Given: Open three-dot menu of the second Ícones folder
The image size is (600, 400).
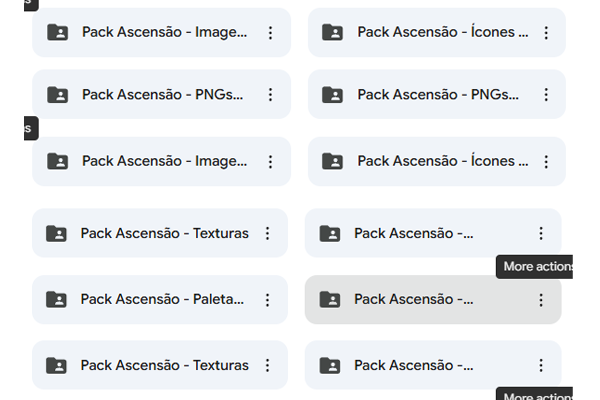Looking at the screenshot, I should [x=546, y=161].
